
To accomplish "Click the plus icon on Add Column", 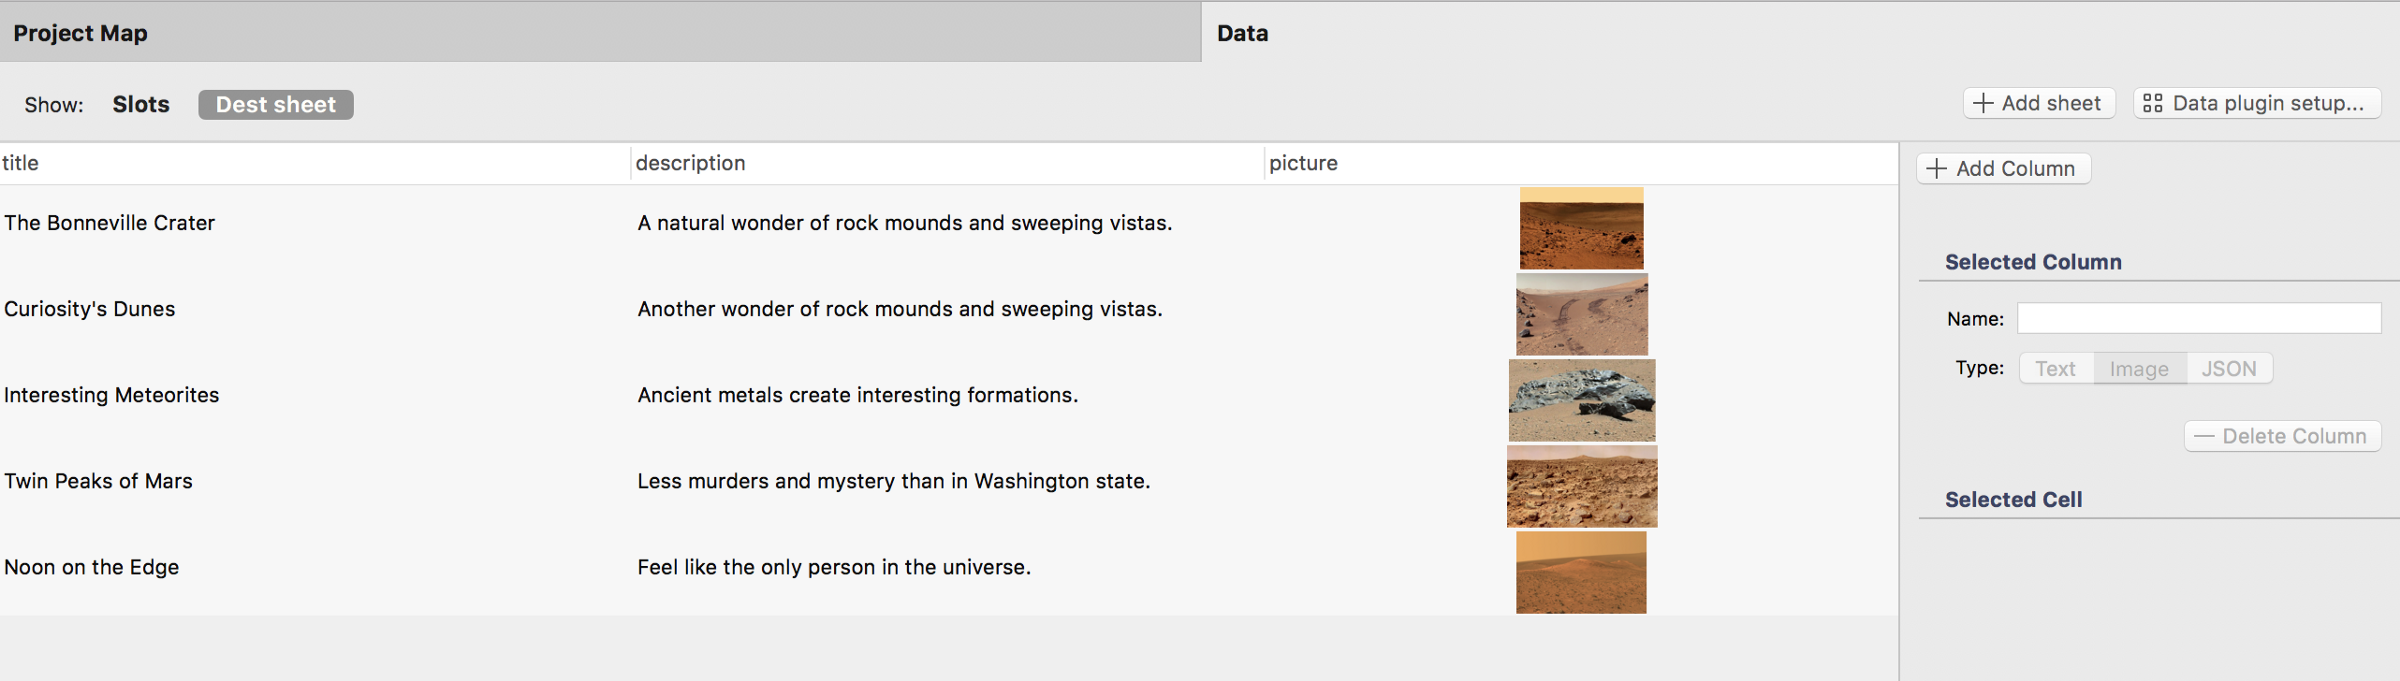I will coord(1937,169).
